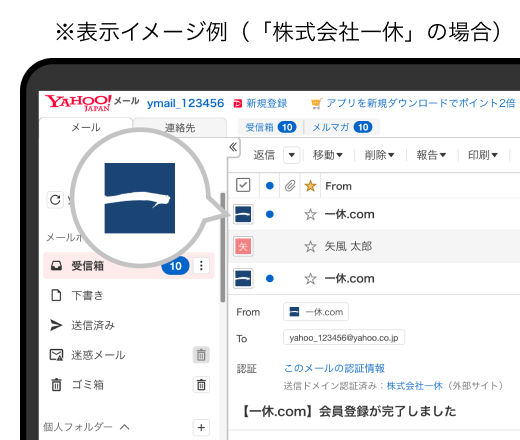
Task: Open the 受信箱 10 tab
Action: 271,127
